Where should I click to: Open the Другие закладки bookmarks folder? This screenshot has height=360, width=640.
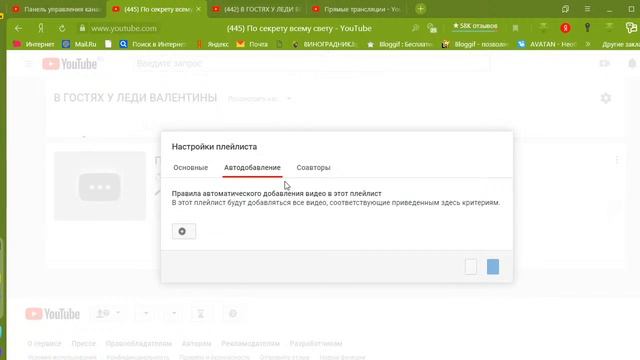pos(620,44)
